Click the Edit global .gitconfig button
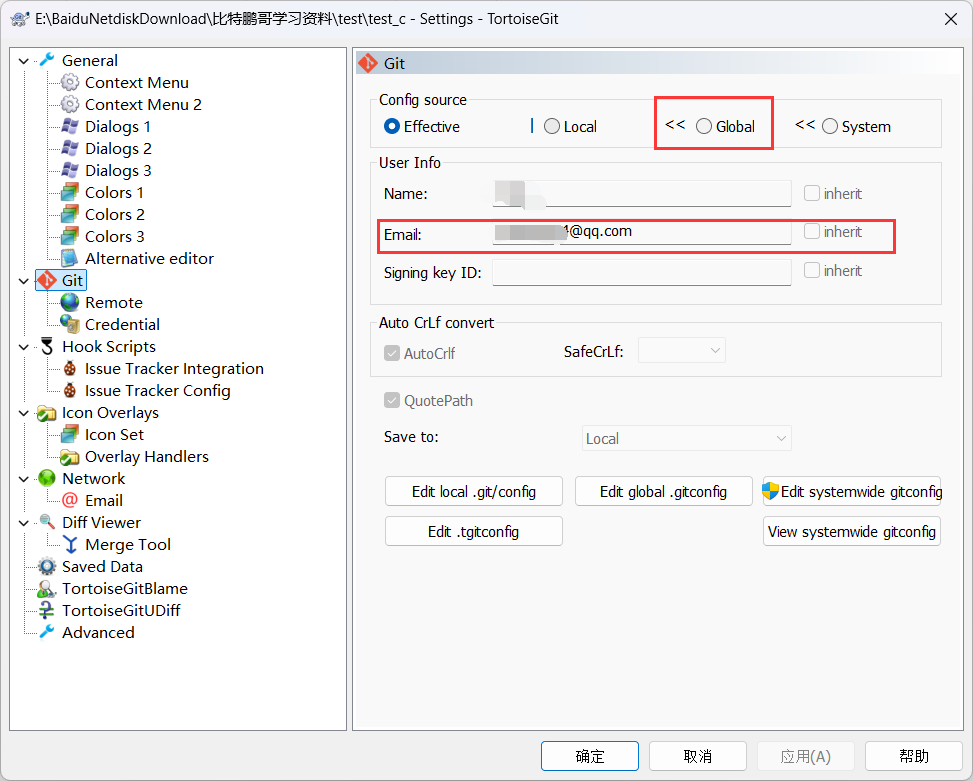Viewport: 973px width, 781px height. 663,491
